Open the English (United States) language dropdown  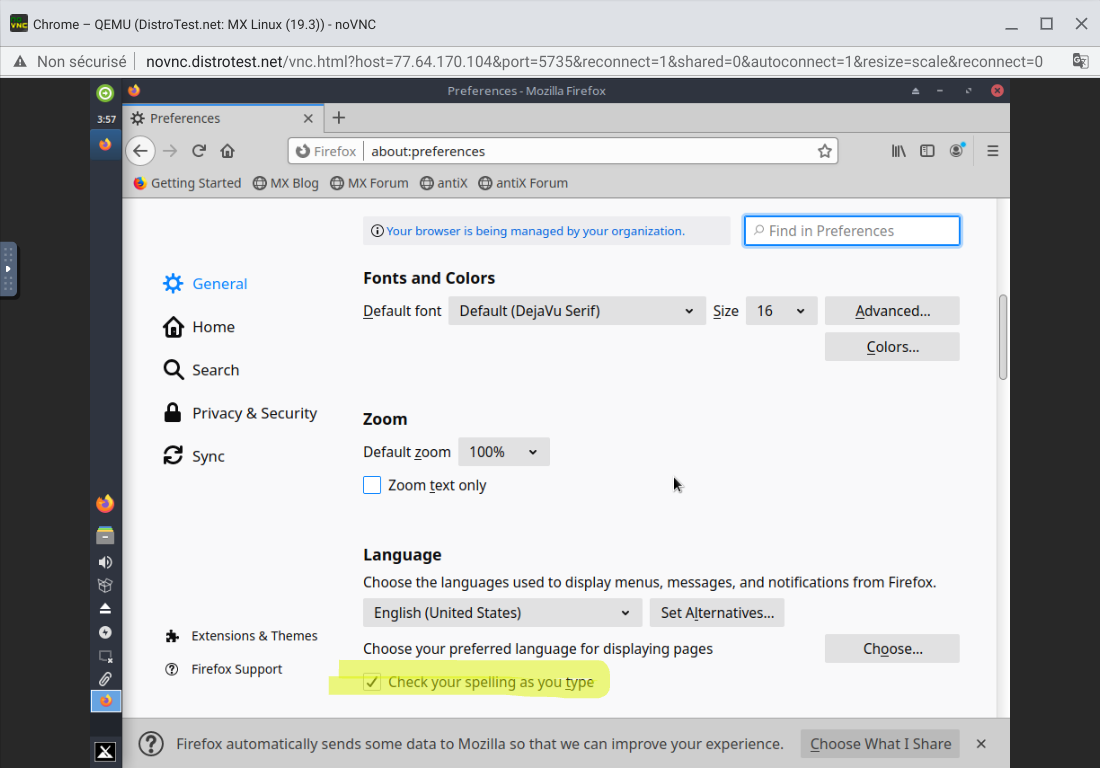coord(502,612)
